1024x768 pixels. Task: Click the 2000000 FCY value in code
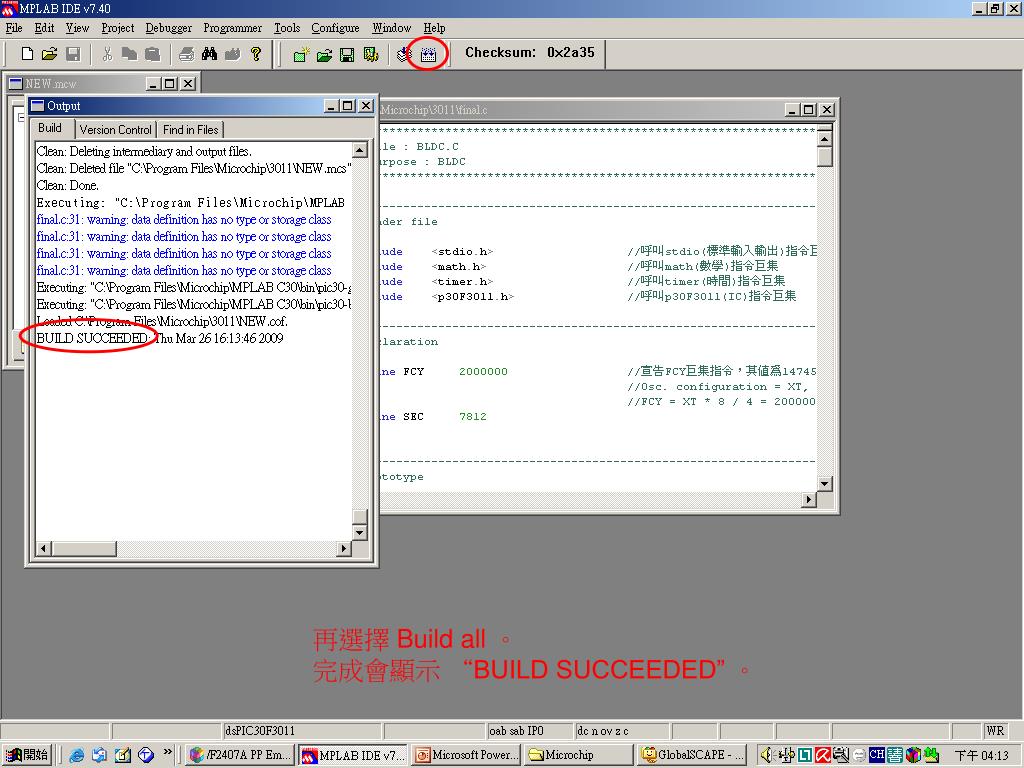(483, 372)
